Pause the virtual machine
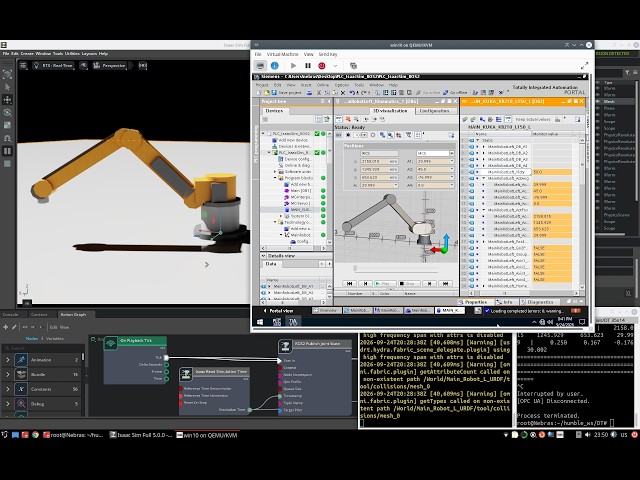 click(x=308, y=66)
